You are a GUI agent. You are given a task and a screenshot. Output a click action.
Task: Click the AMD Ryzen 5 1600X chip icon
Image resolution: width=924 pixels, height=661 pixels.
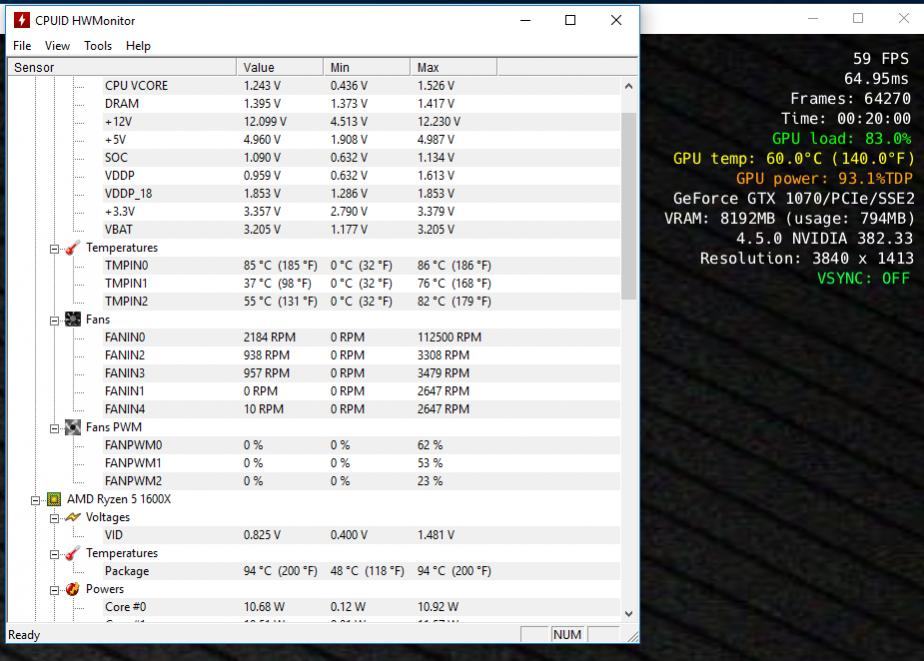pos(54,500)
